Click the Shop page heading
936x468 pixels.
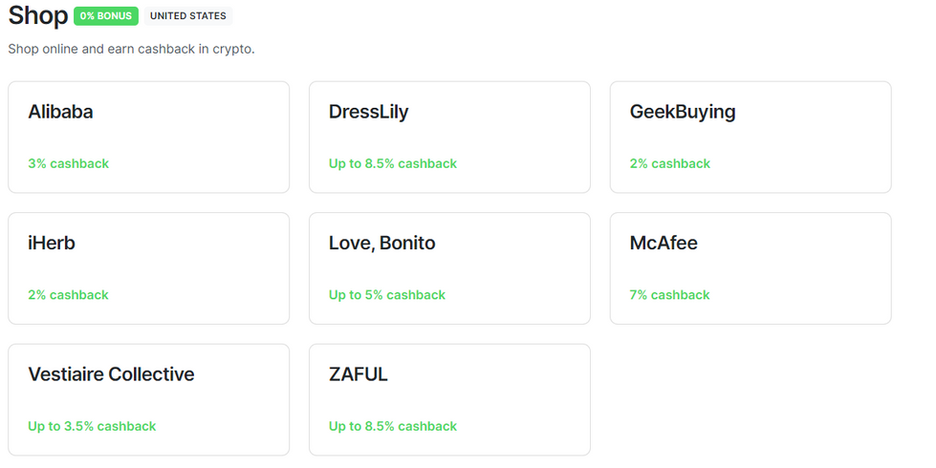pyautogui.click(x=38, y=16)
